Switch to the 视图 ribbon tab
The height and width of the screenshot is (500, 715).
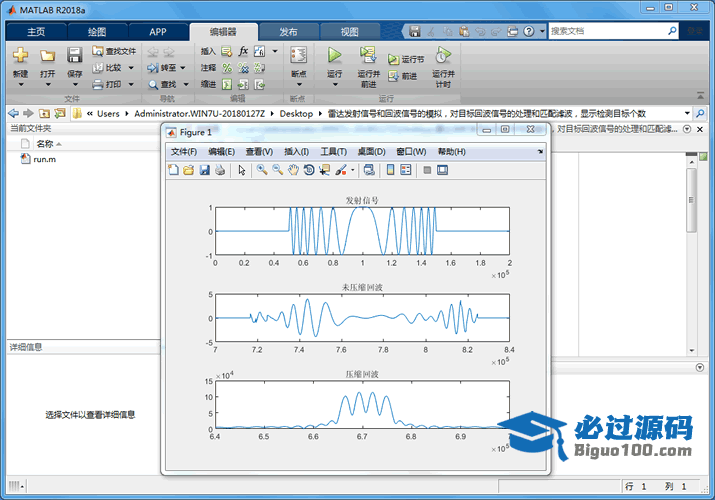[x=350, y=32]
